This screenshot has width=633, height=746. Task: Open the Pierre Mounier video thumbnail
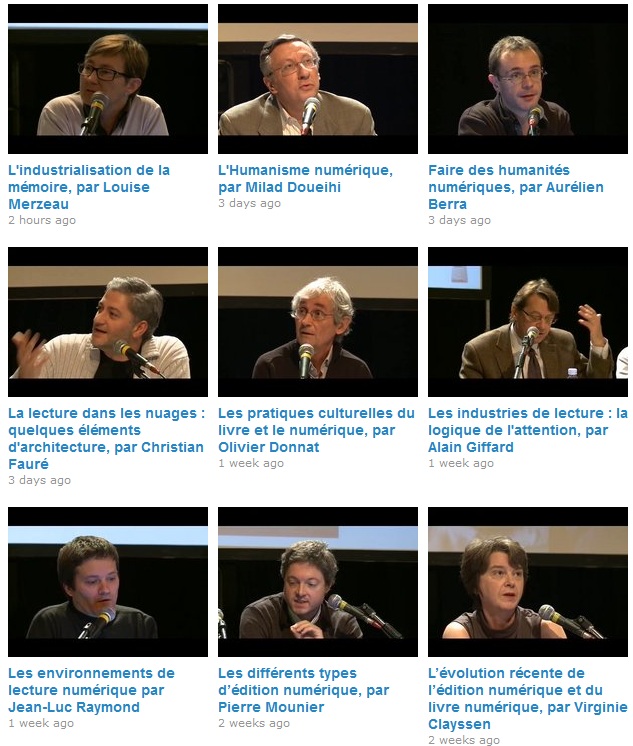click(318, 582)
